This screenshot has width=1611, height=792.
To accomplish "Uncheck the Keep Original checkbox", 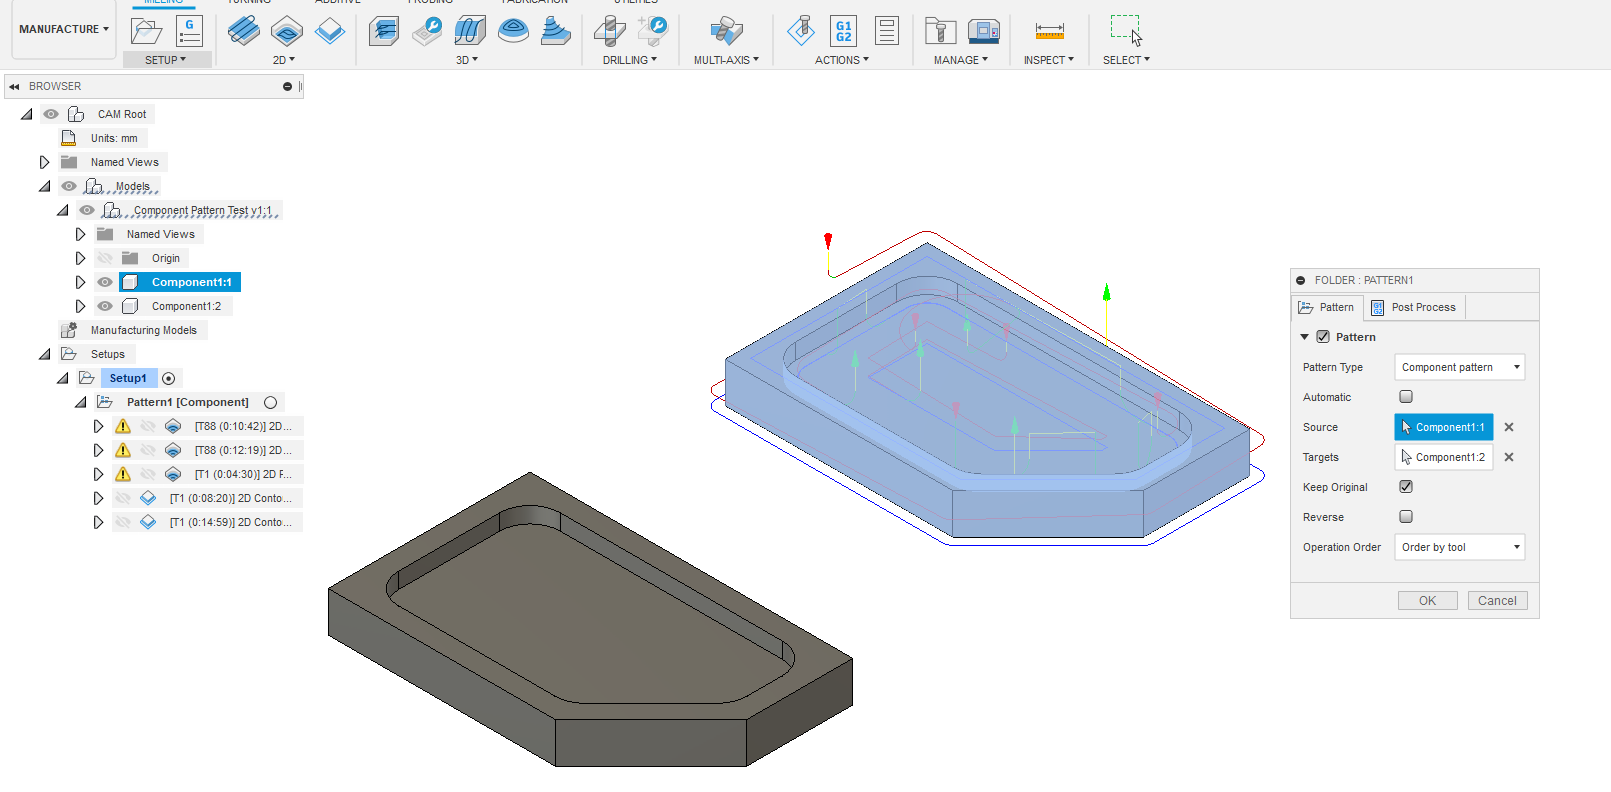I will pyautogui.click(x=1406, y=487).
